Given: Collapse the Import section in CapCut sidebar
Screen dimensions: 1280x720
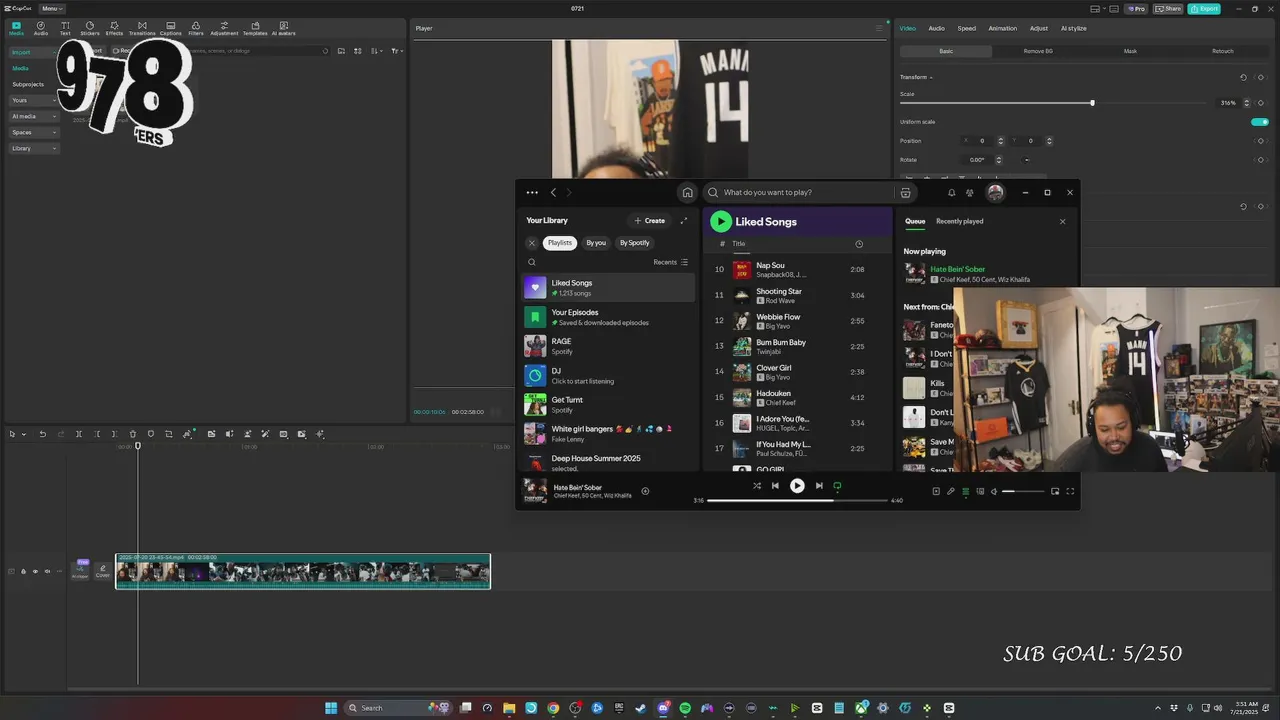Looking at the screenshot, I should pyautogui.click(x=34, y=52).
